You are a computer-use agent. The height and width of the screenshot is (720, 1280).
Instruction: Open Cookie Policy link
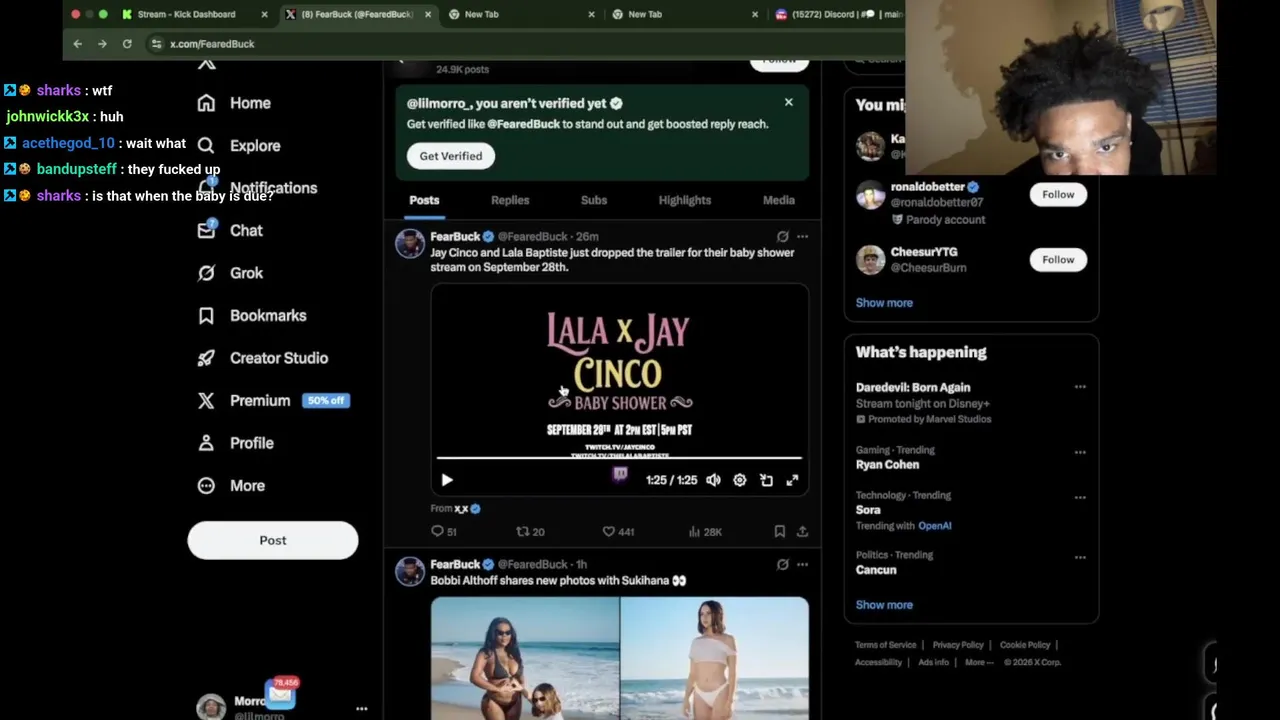pos(1025,645)
